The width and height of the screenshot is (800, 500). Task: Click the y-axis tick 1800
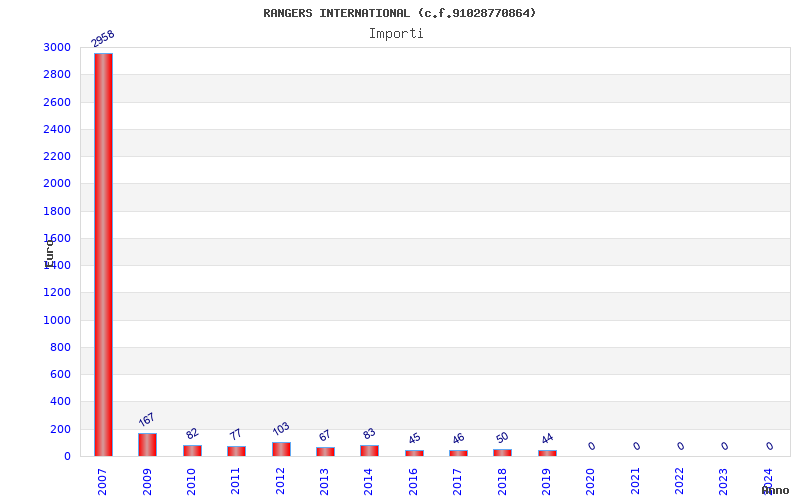(x=57, y=211)
